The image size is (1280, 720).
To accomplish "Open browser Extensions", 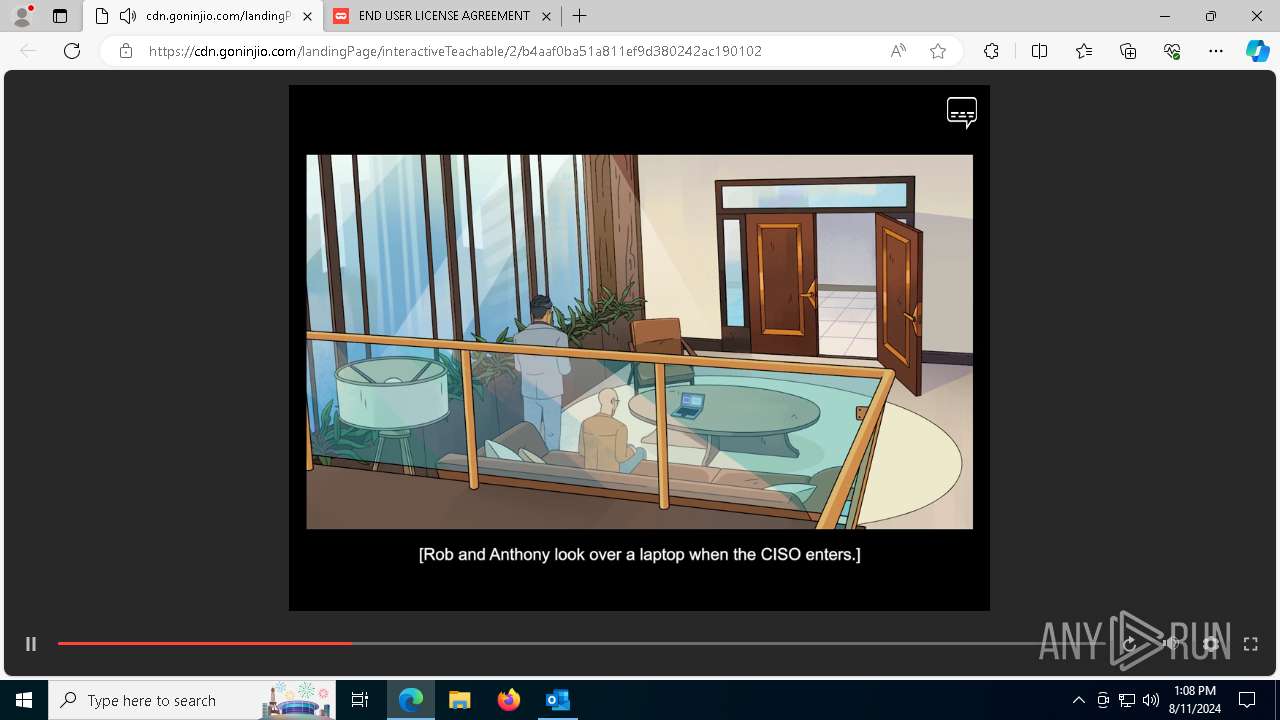I will coord(991,51).
